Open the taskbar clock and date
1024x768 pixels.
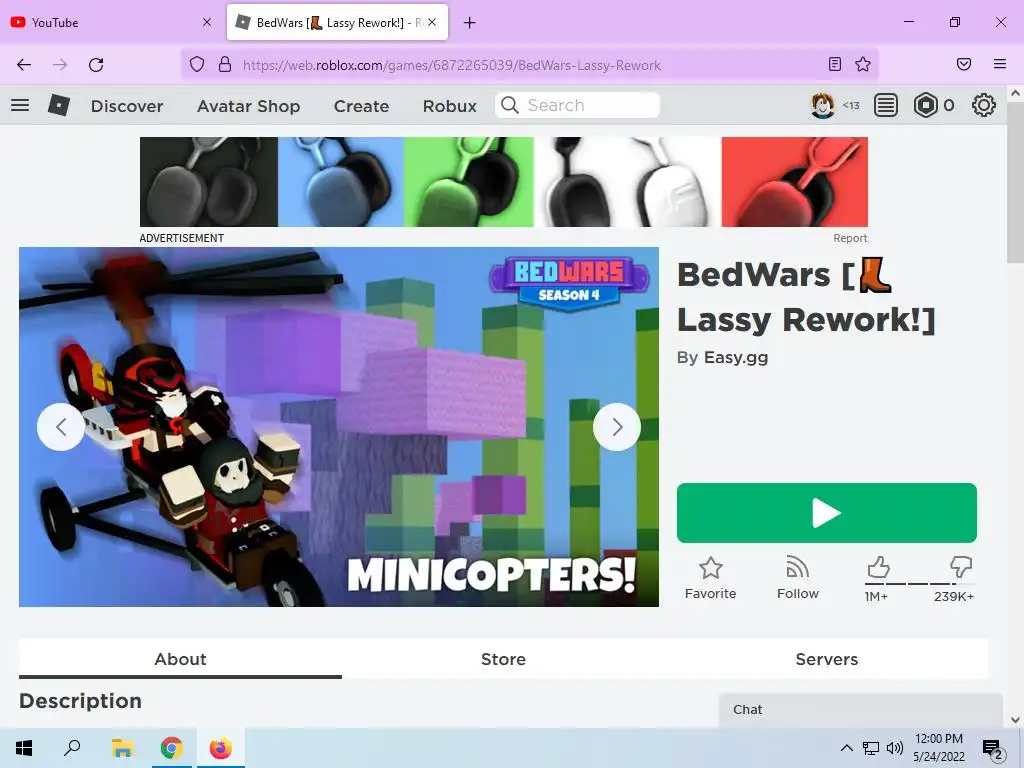click(x=938, y=748)
